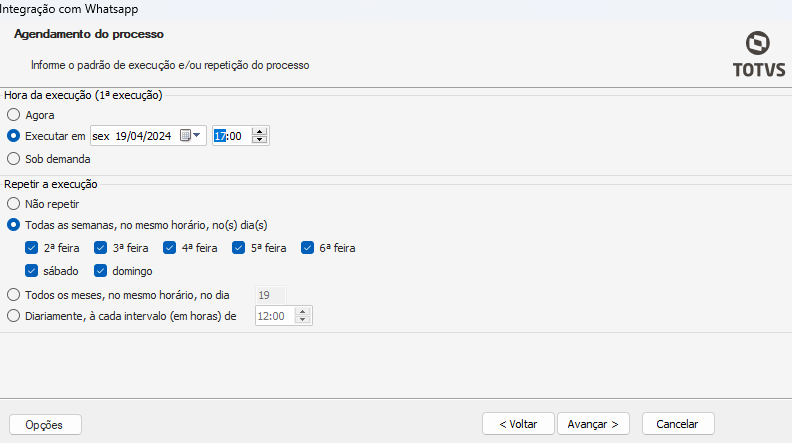Uncheck the domingo checkbox
Screen dimensions: 792x443
101,270
